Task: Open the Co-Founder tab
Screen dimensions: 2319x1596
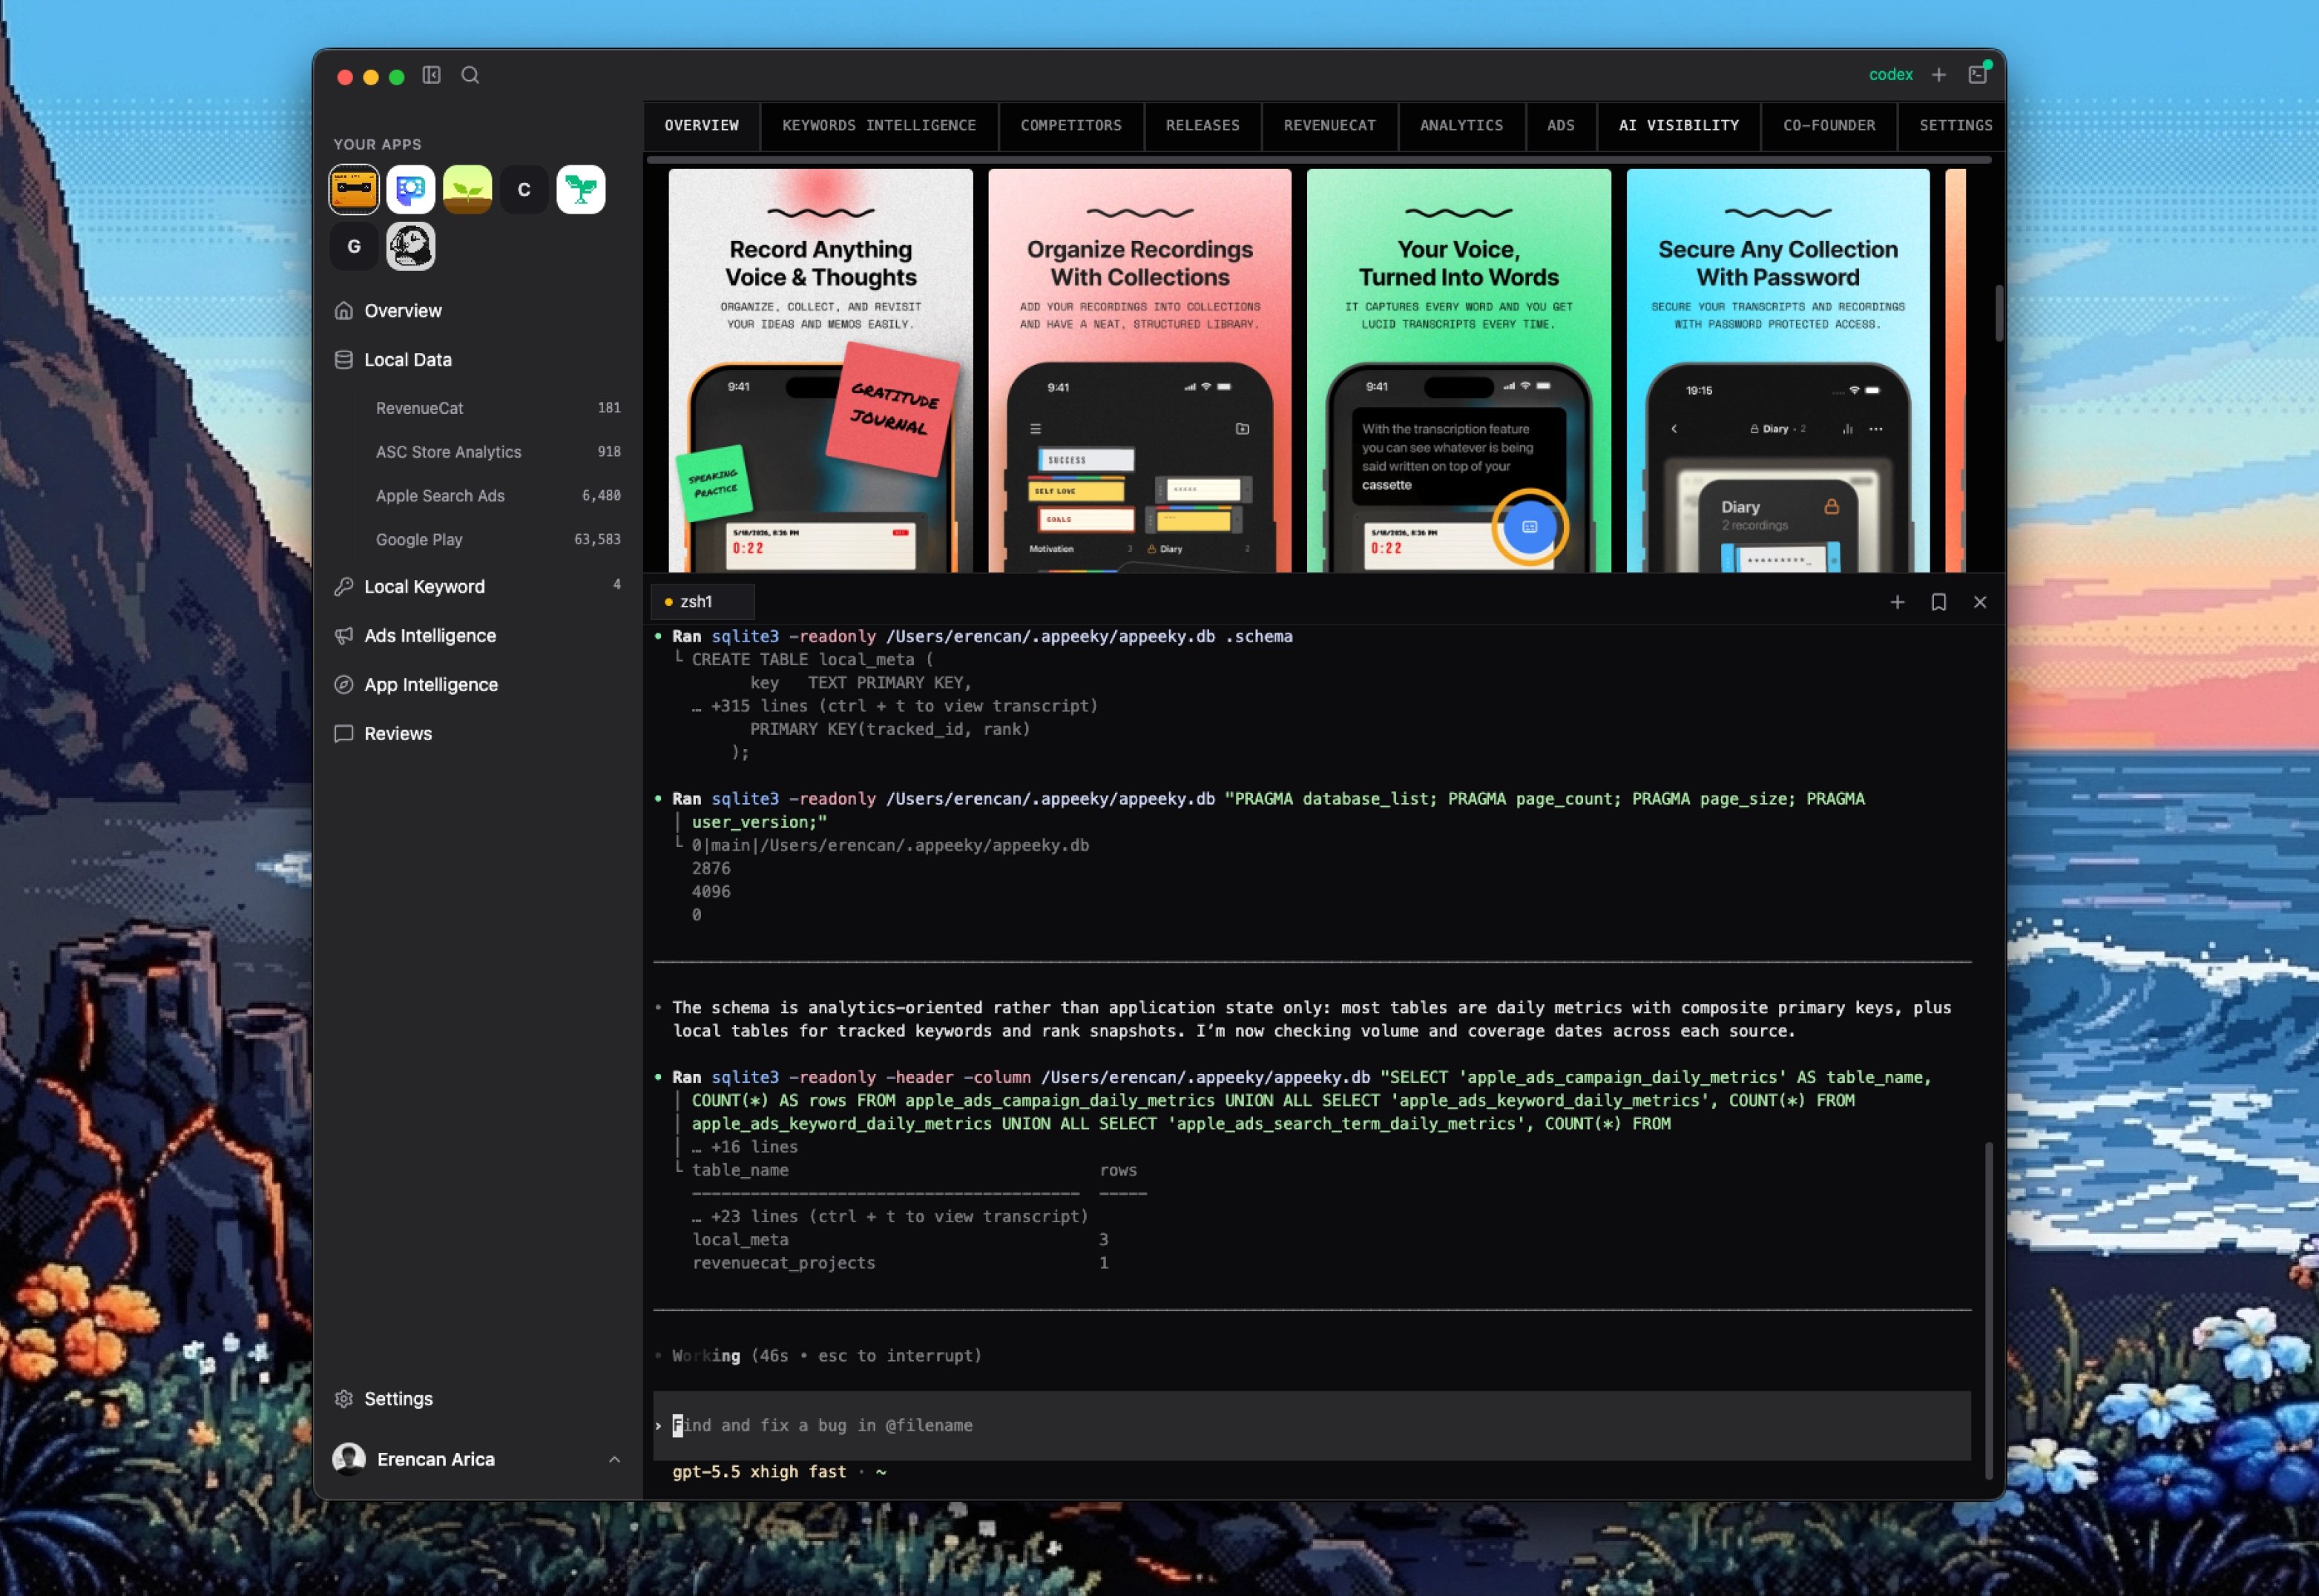Action: 1829,126
